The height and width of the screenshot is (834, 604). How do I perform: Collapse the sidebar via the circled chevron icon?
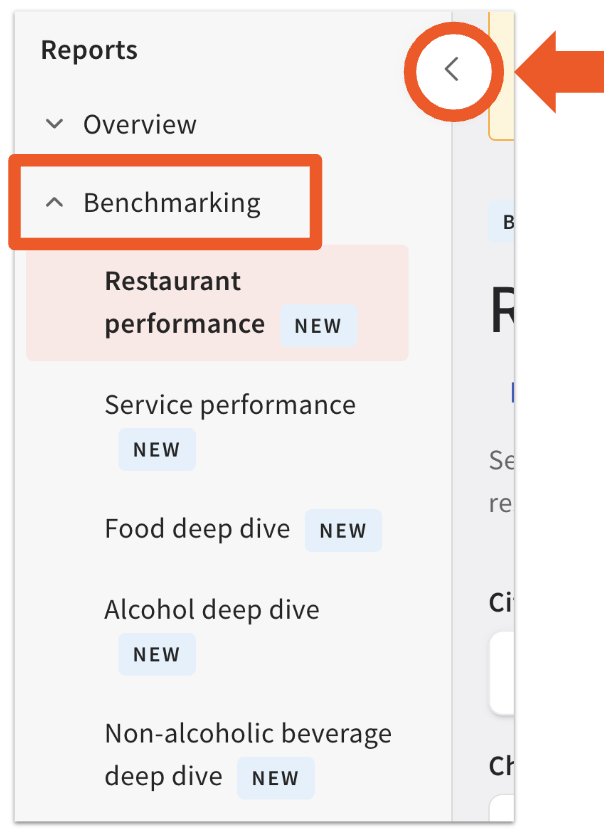click(x=453, y=71)
